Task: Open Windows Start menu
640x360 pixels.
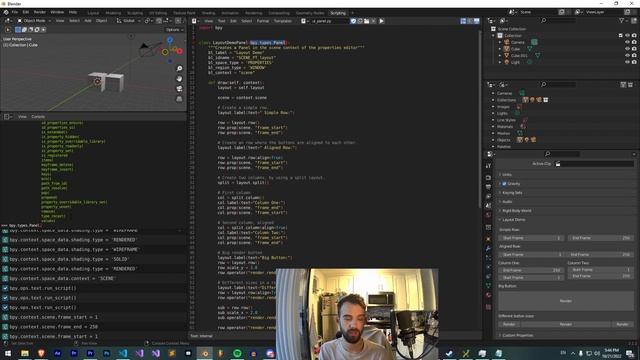Action: pos(8,353)
